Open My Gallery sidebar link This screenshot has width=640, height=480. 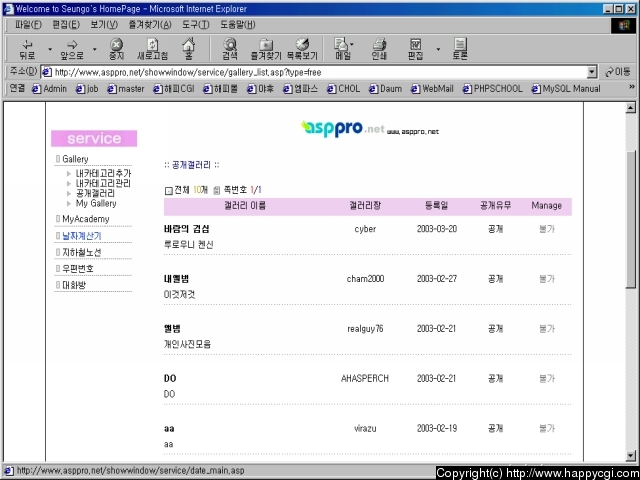pos(96,203)
